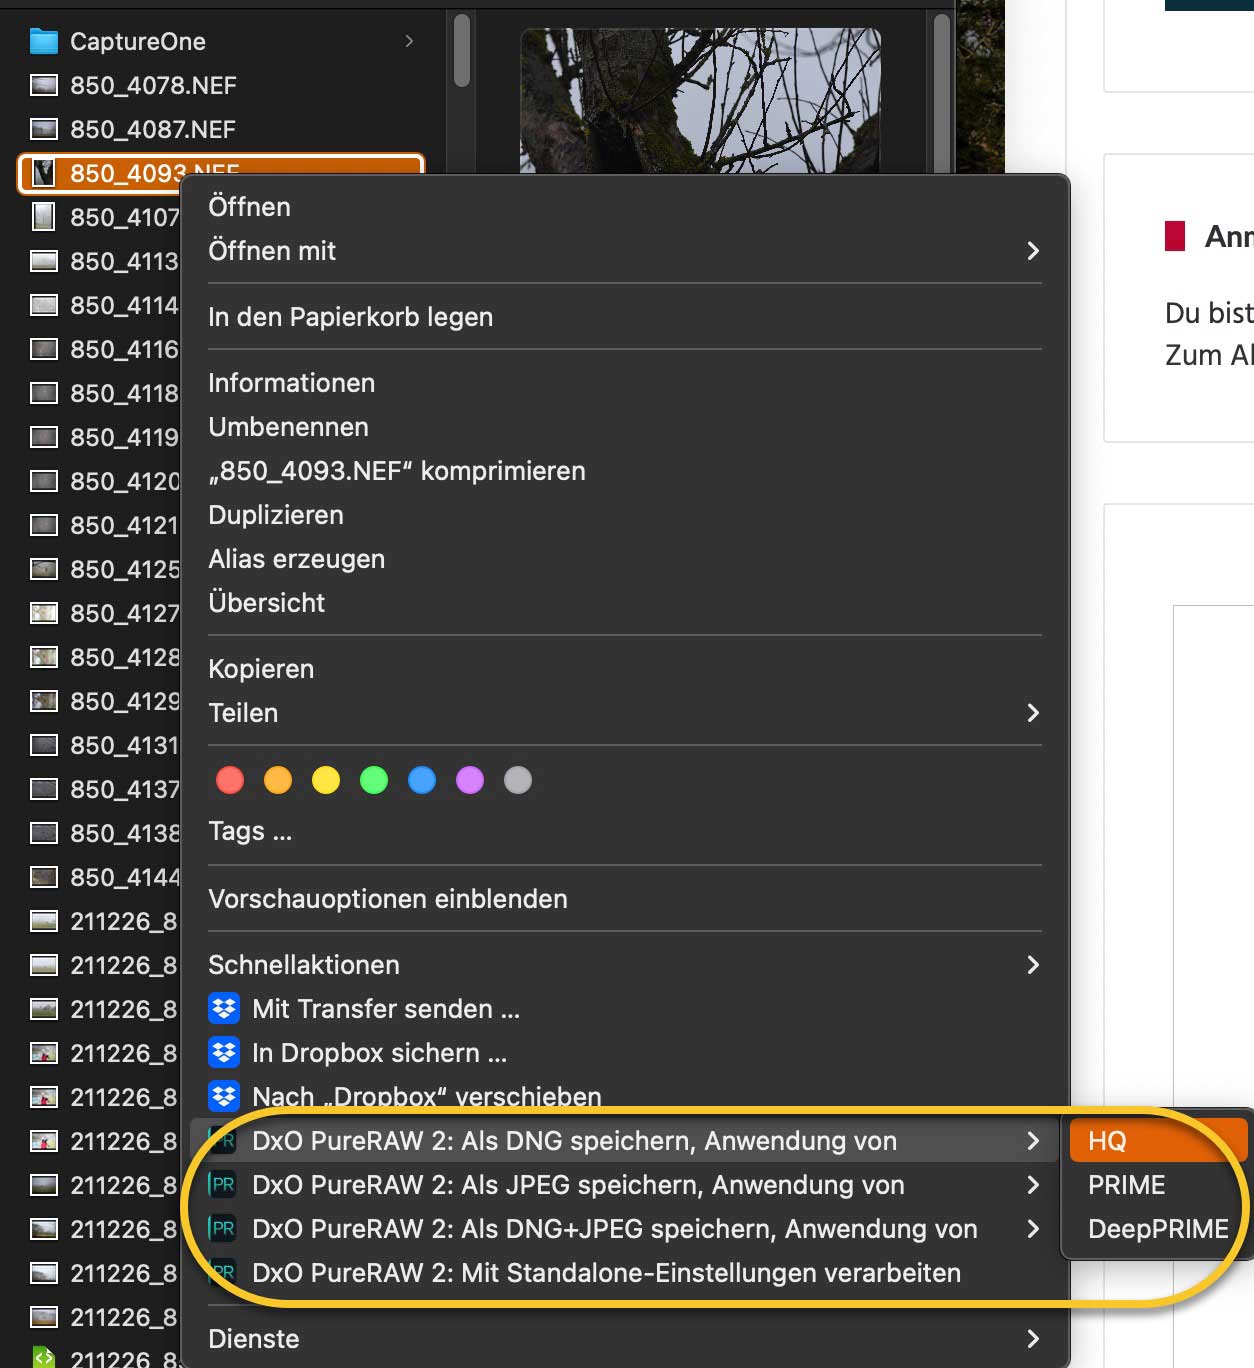
Task: Click the 850_4127 file icon
Action: pos(44,613)
